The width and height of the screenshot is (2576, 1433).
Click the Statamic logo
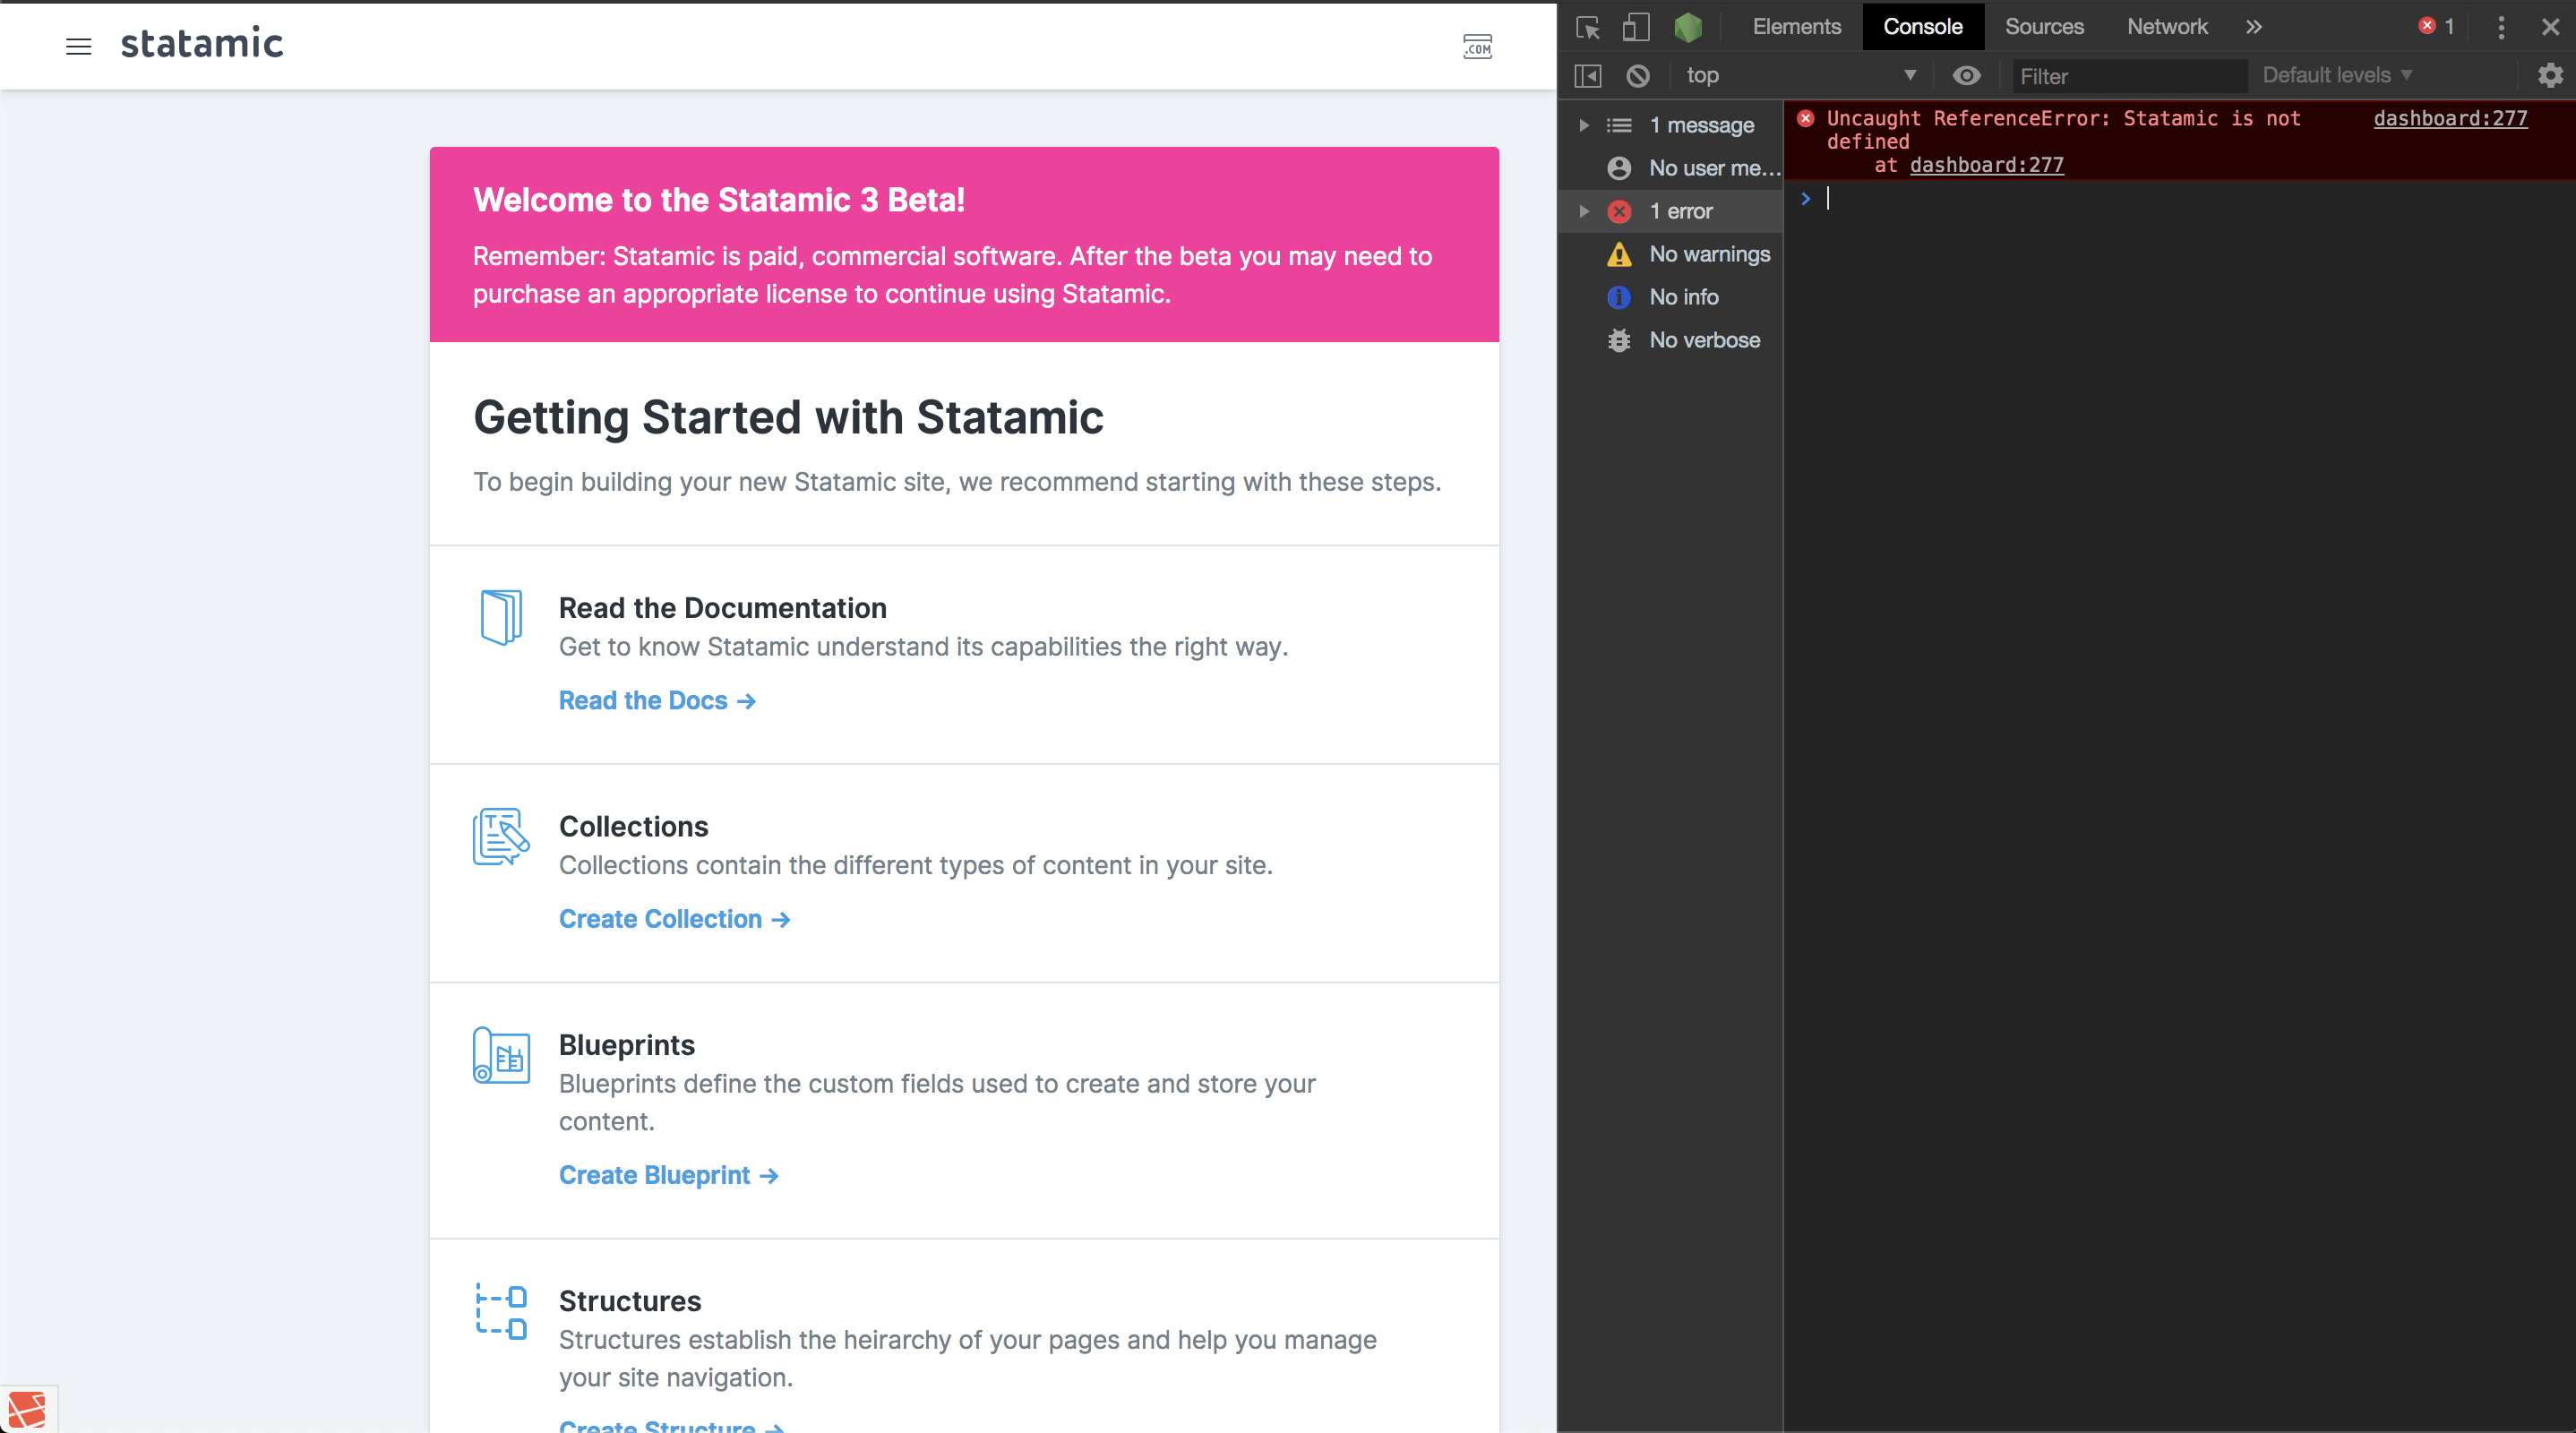click(202, 42)
